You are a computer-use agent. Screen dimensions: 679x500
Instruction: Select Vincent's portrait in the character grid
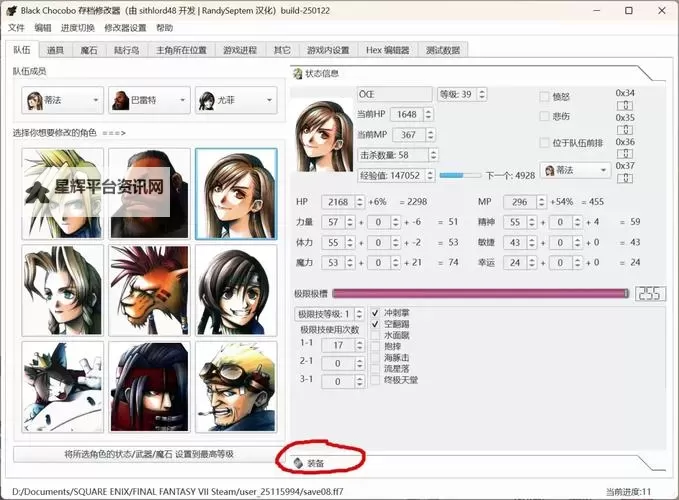coord(149,387)
